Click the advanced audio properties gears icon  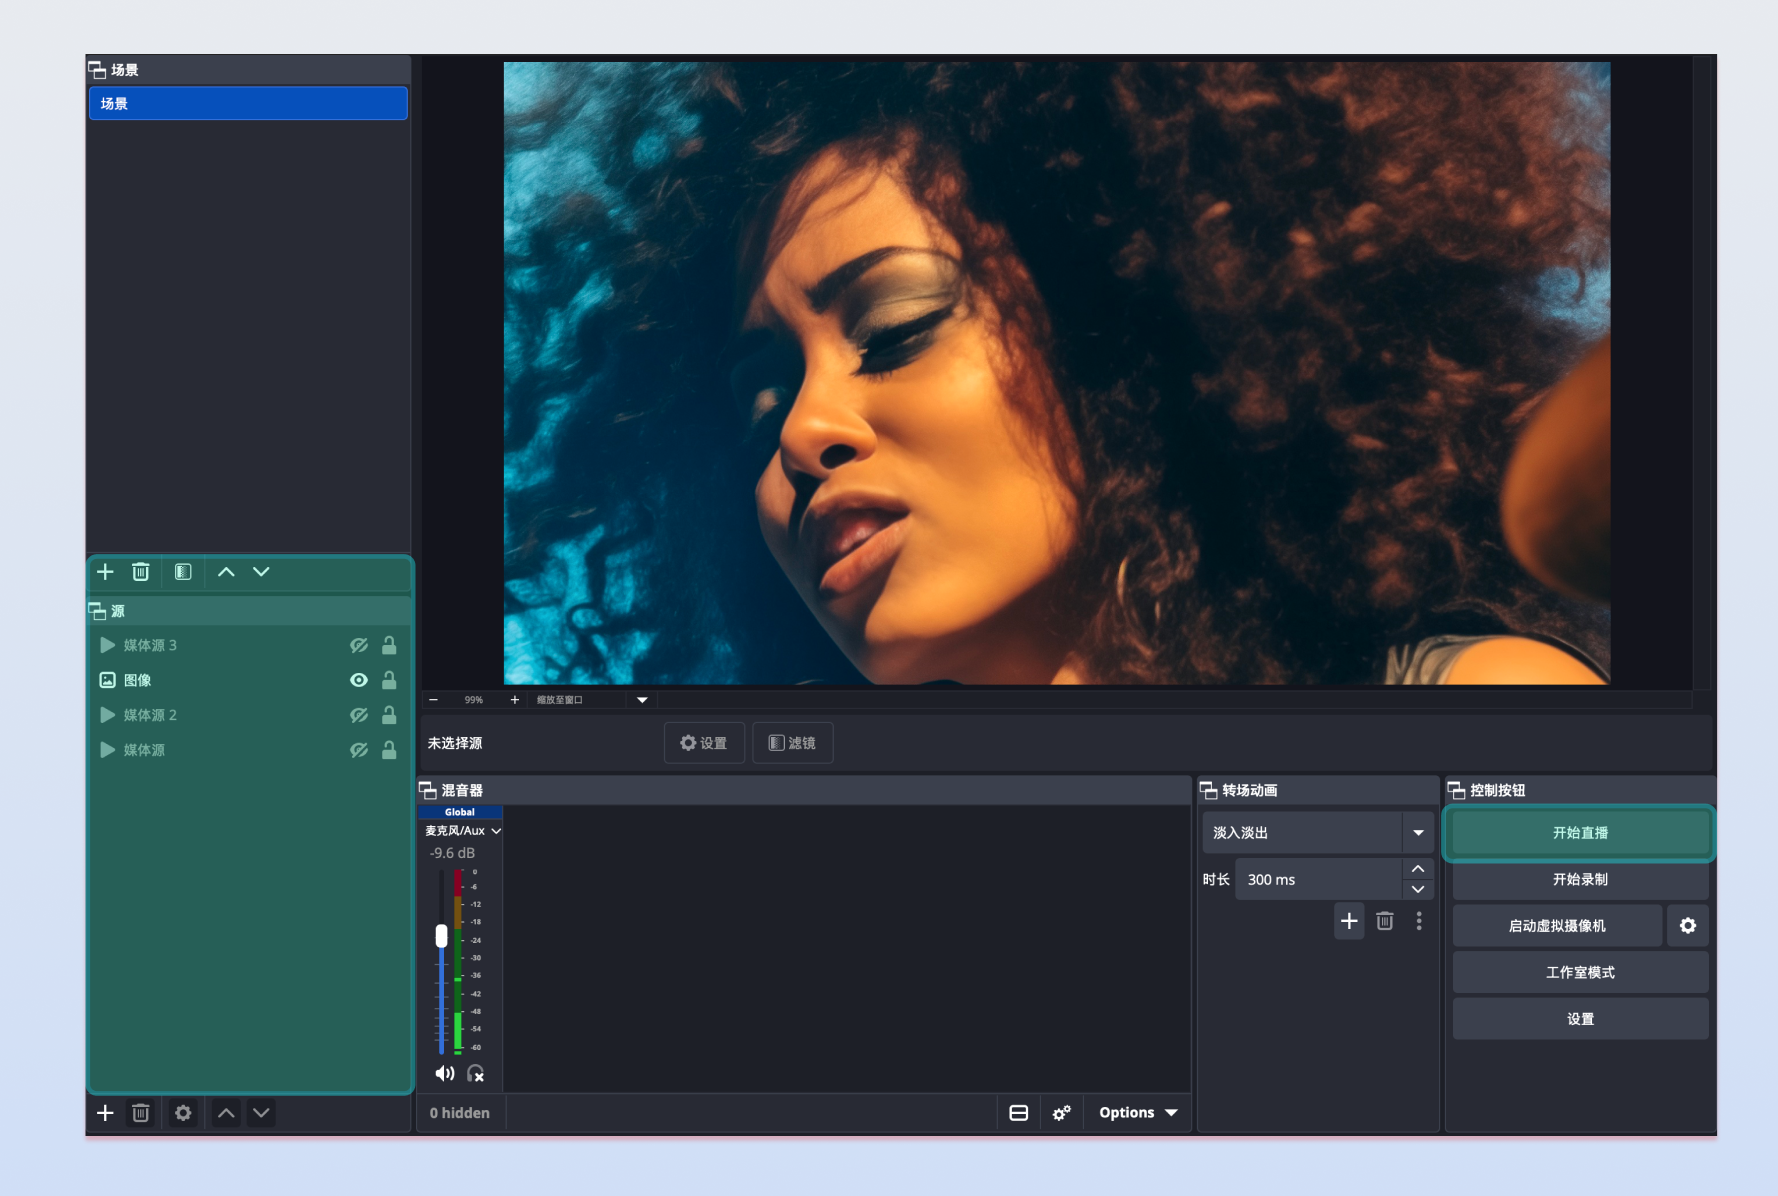[x=1061, y=1113]
